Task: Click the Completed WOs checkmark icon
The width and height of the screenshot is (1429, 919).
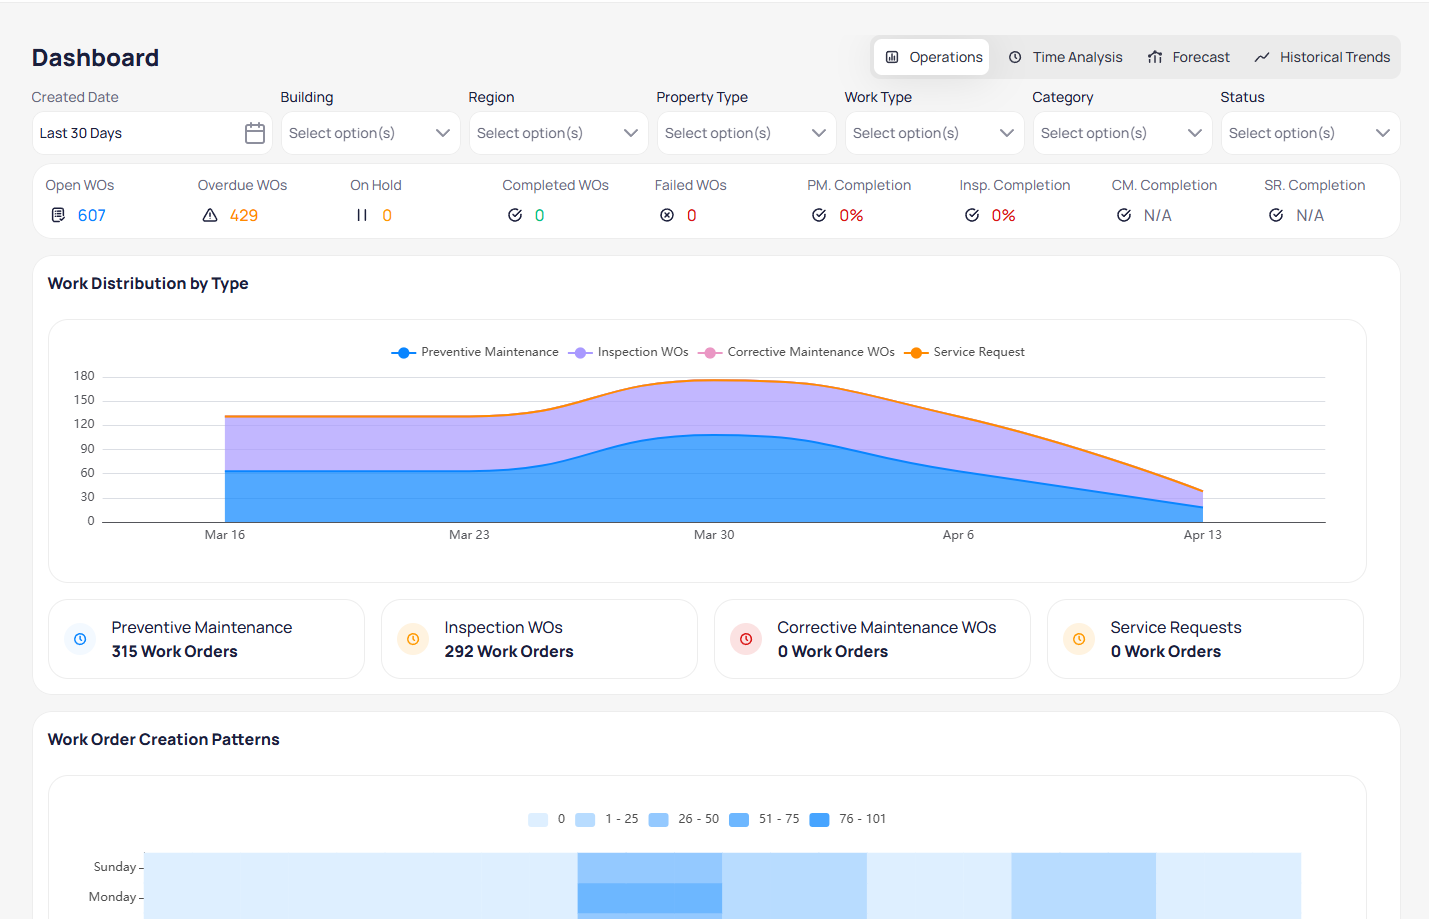Action: [515, 215]
